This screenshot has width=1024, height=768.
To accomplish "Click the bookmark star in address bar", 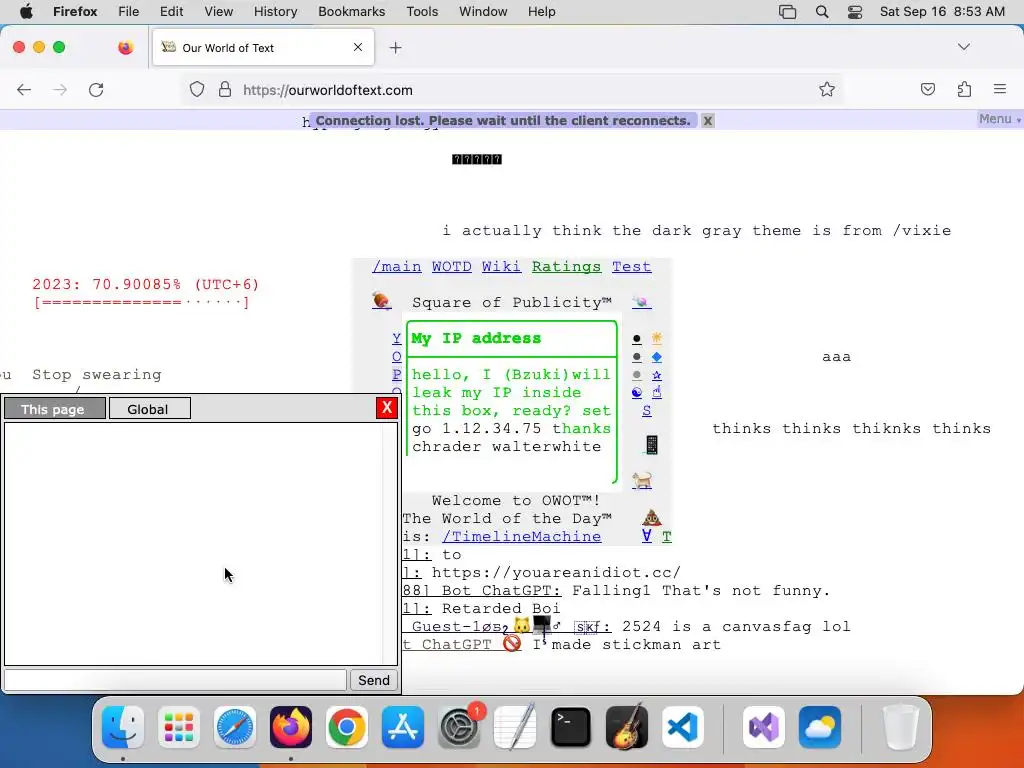I will pos(827,89).
